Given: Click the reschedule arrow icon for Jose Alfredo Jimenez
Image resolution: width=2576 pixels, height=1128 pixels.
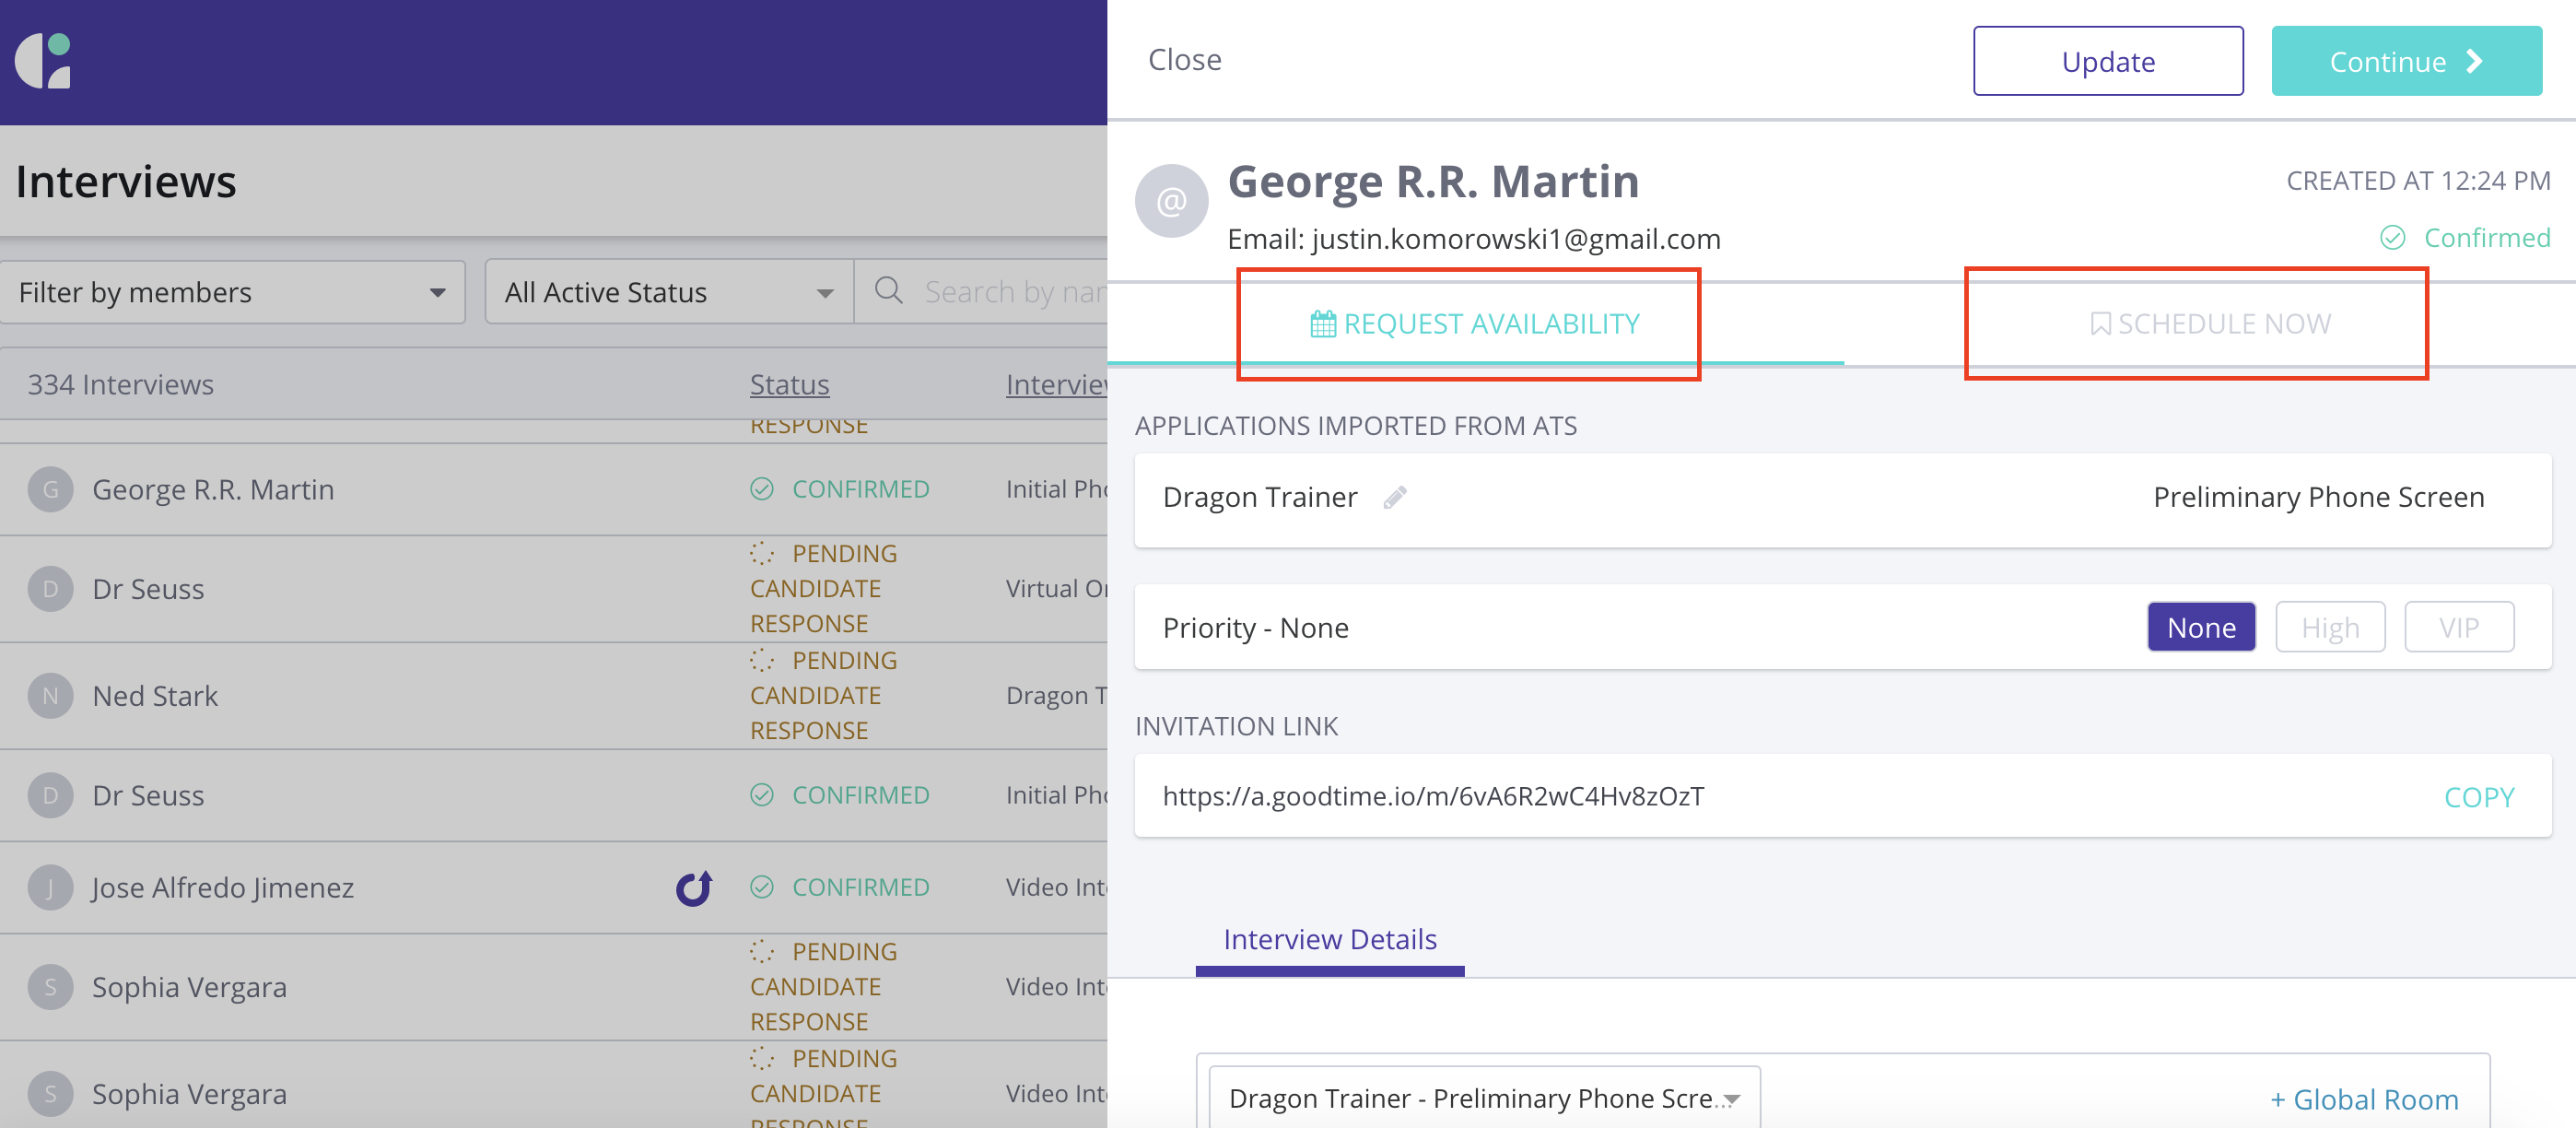Looking at the screenshot, I should (693, 887).
